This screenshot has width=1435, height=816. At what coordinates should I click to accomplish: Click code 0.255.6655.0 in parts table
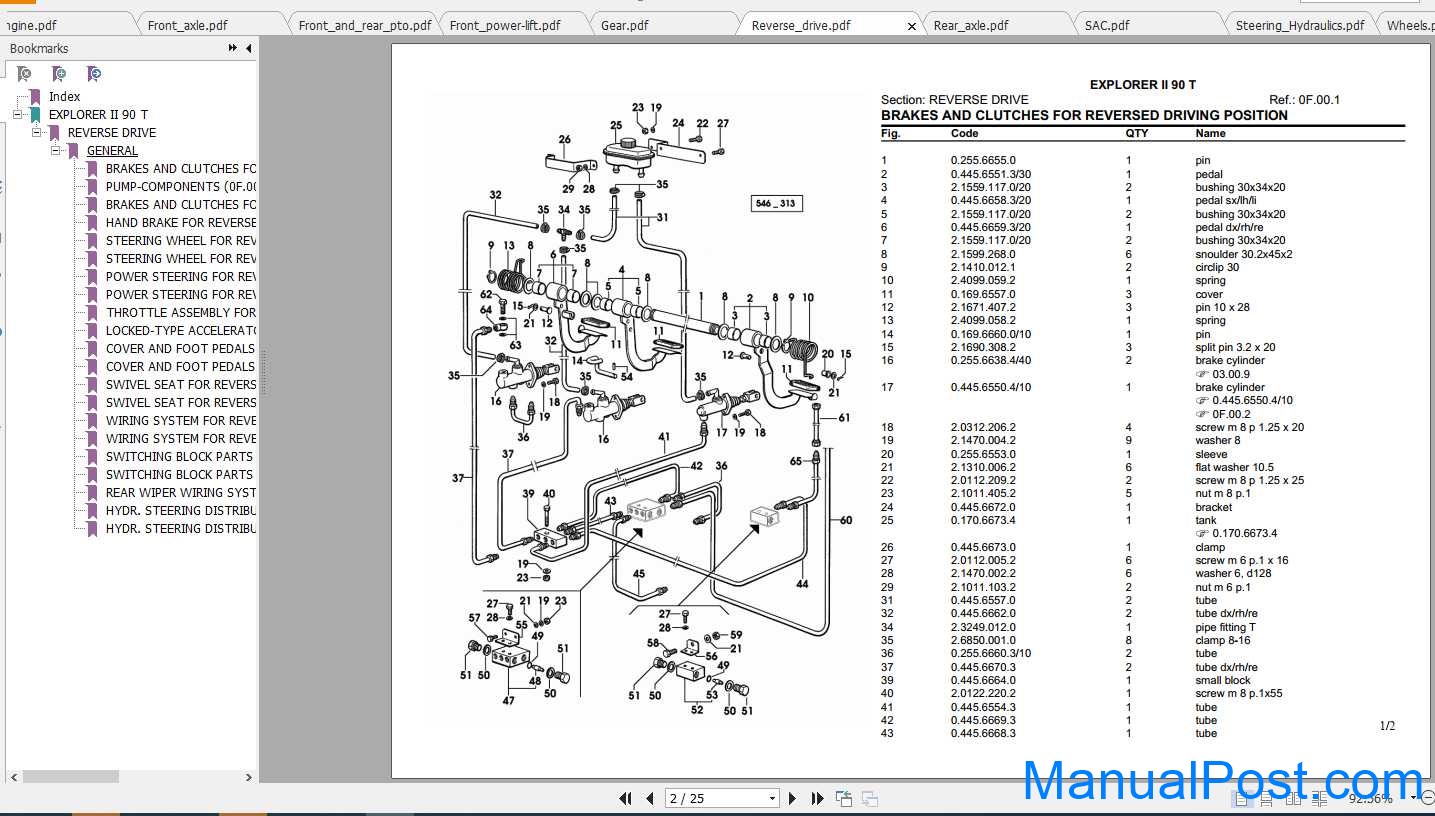[983, 160]
